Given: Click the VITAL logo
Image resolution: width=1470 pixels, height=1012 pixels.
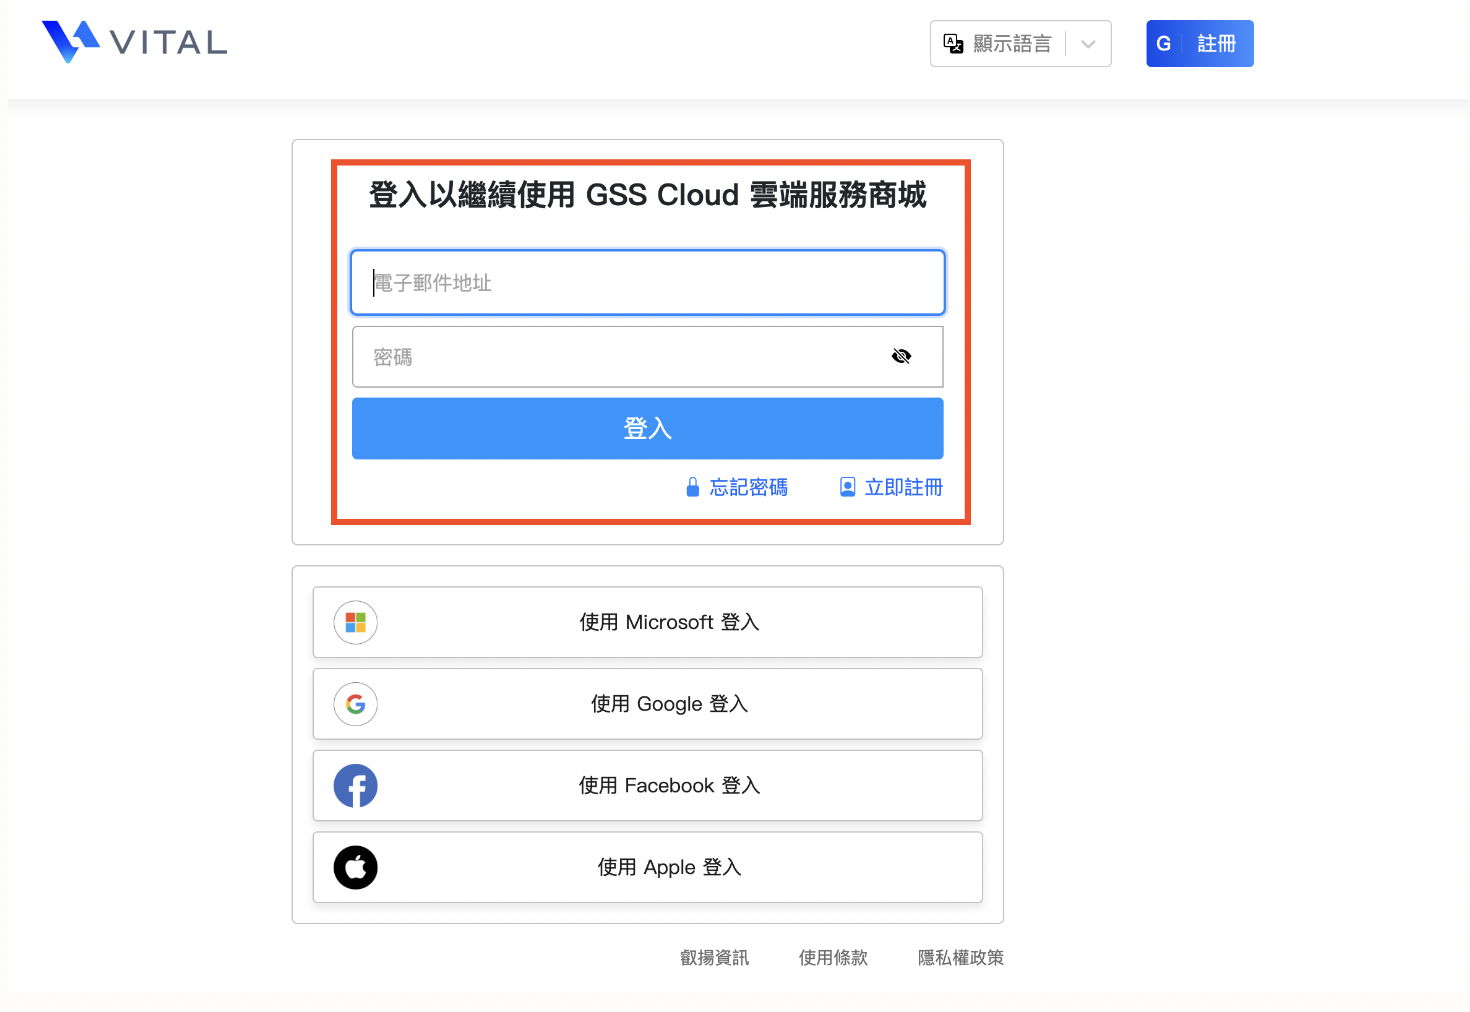Looking at the screenshot, I should tap(134, 42).
